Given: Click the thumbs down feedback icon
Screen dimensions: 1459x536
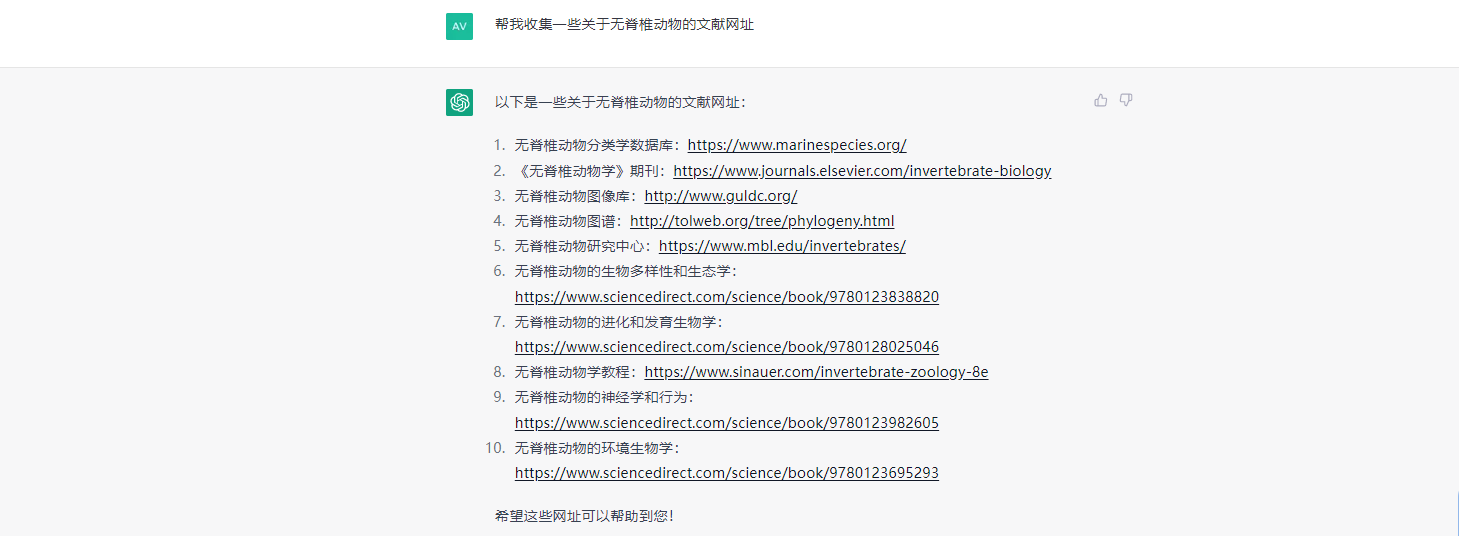Looking at the screenshot, I should tap(1126, 100).
